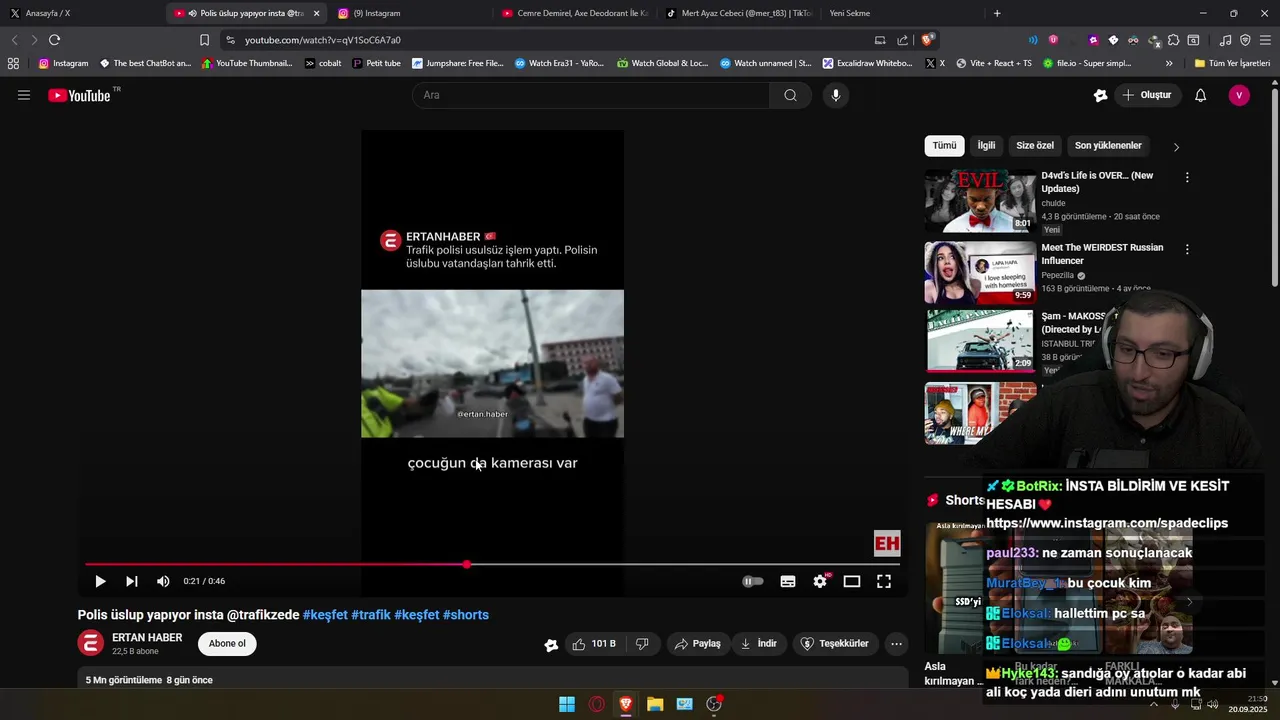Enter fullscreen mode
Viewport: 1280px width, 720px height.
[x=884, y=581]
